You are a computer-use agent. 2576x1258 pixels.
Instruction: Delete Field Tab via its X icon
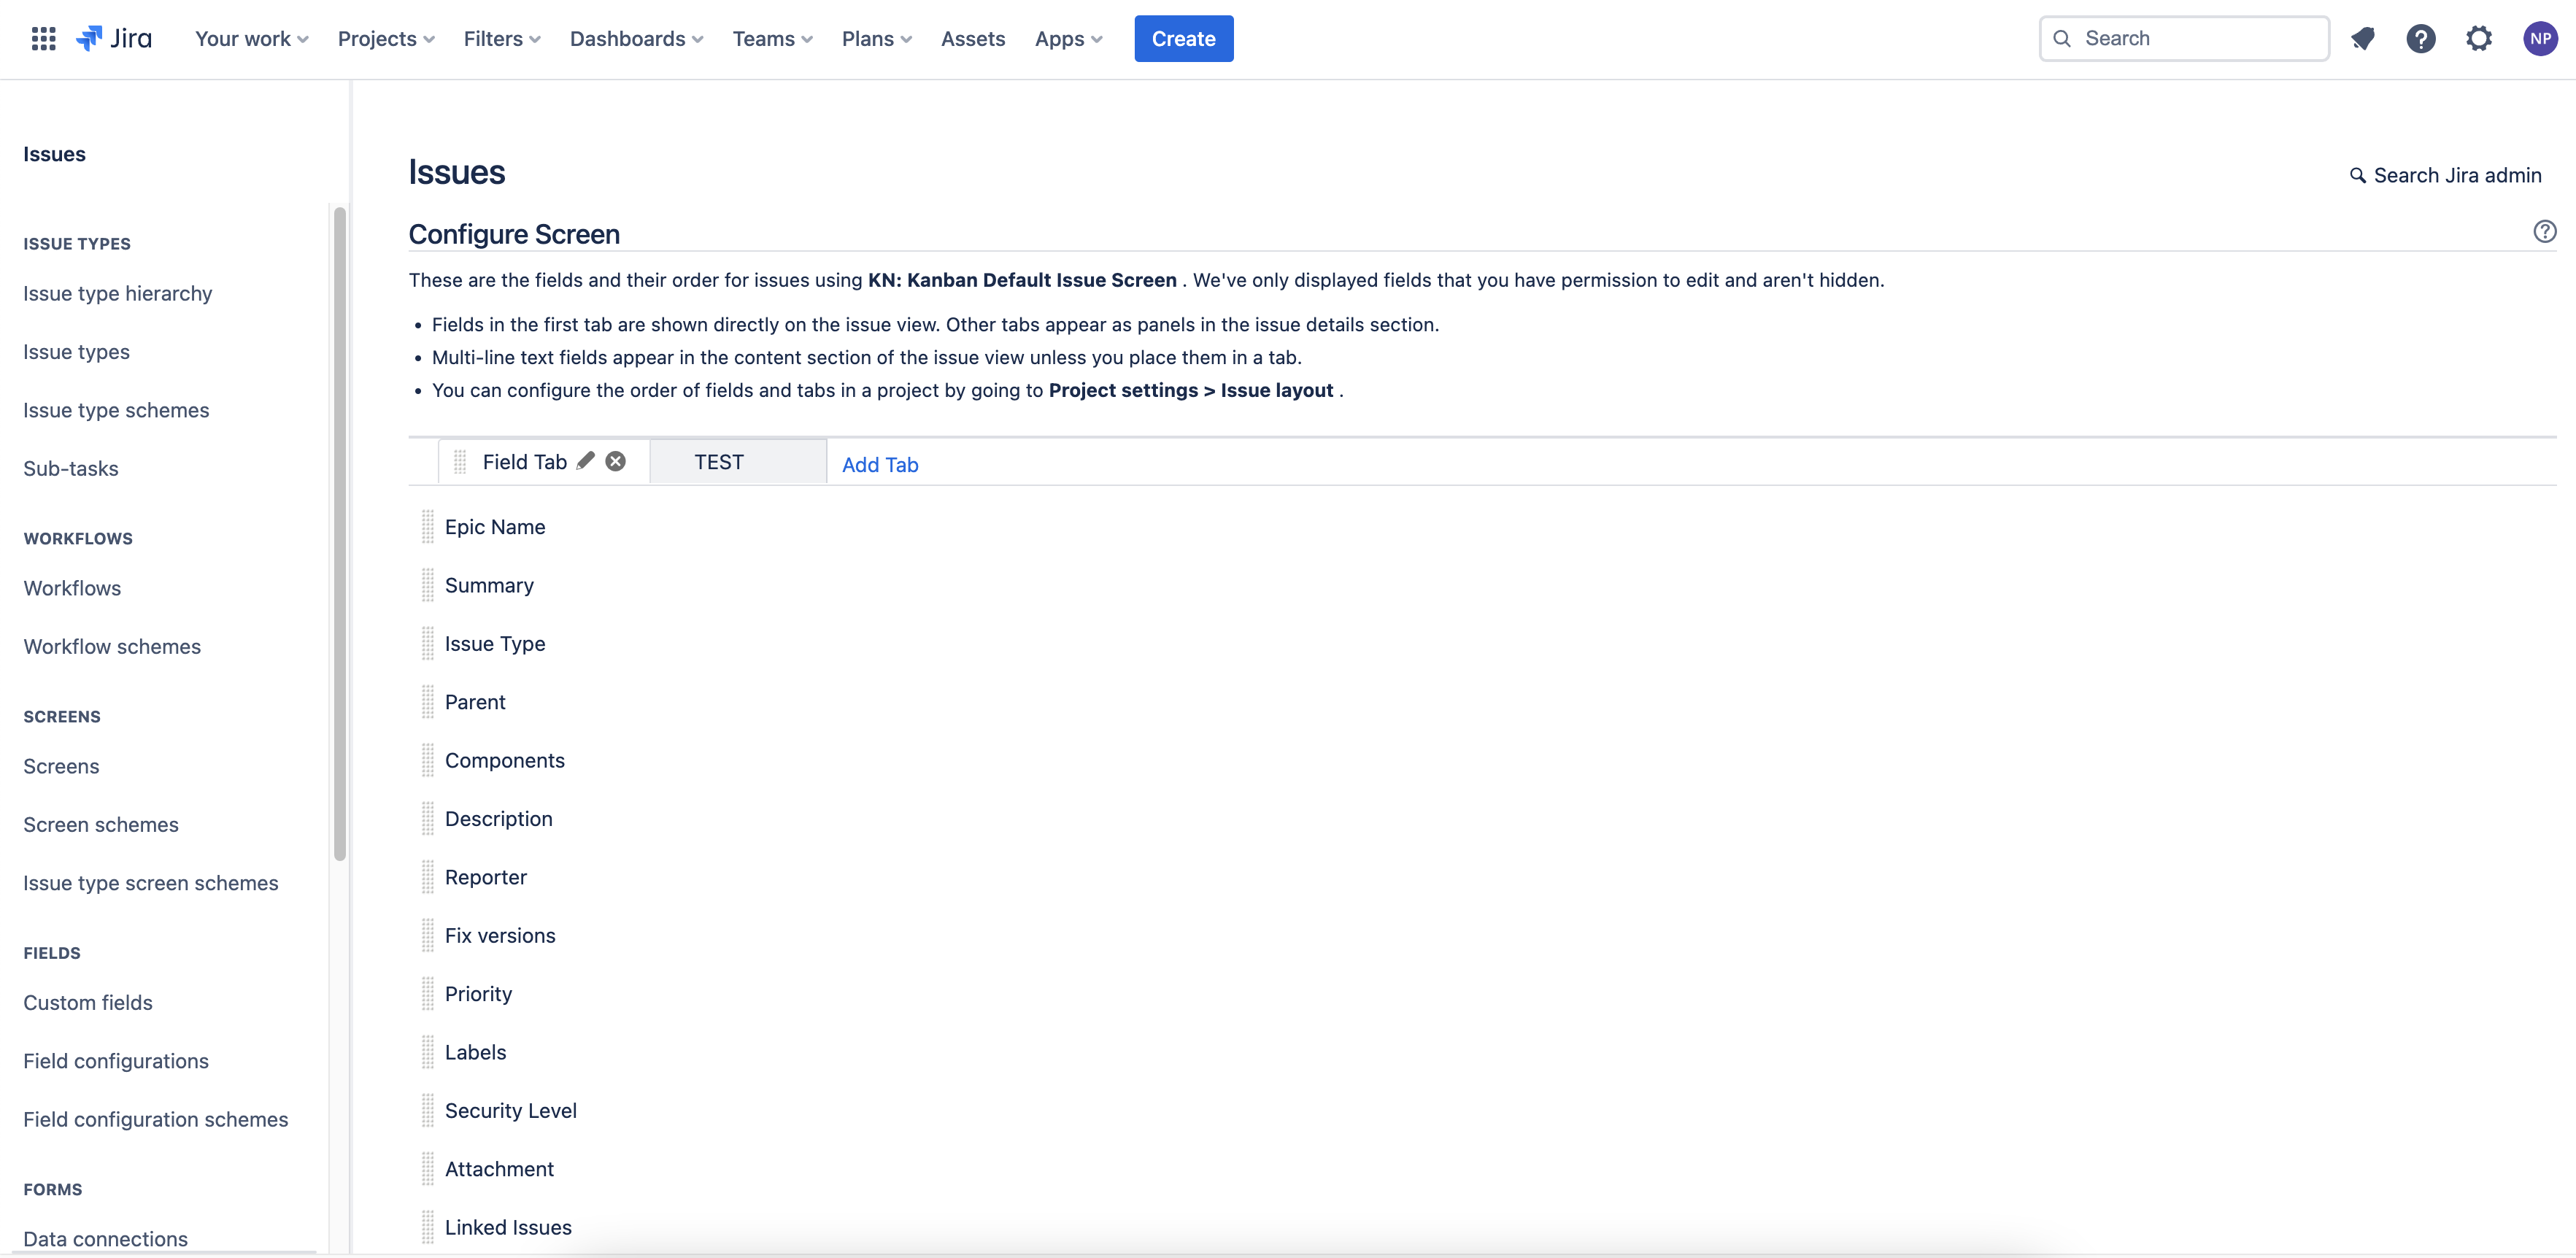[615, 461]
